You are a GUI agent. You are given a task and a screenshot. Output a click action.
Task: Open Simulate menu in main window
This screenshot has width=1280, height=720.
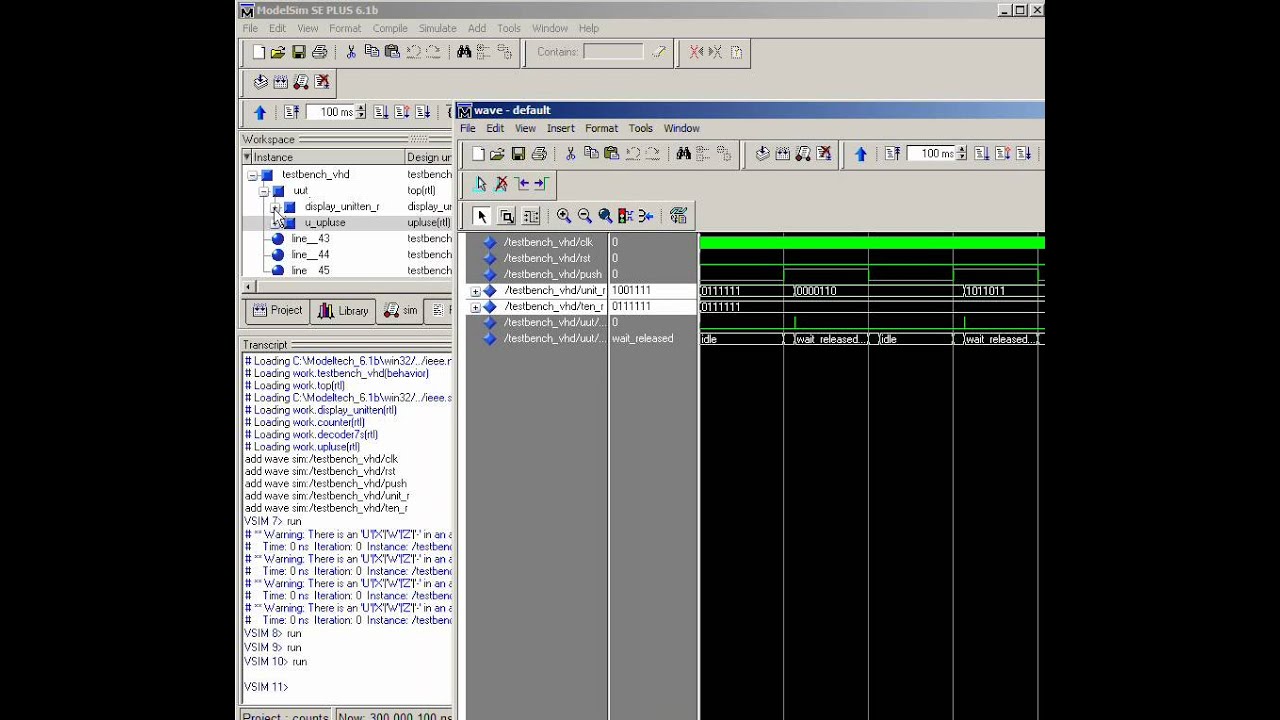click(x=437, y=28)
